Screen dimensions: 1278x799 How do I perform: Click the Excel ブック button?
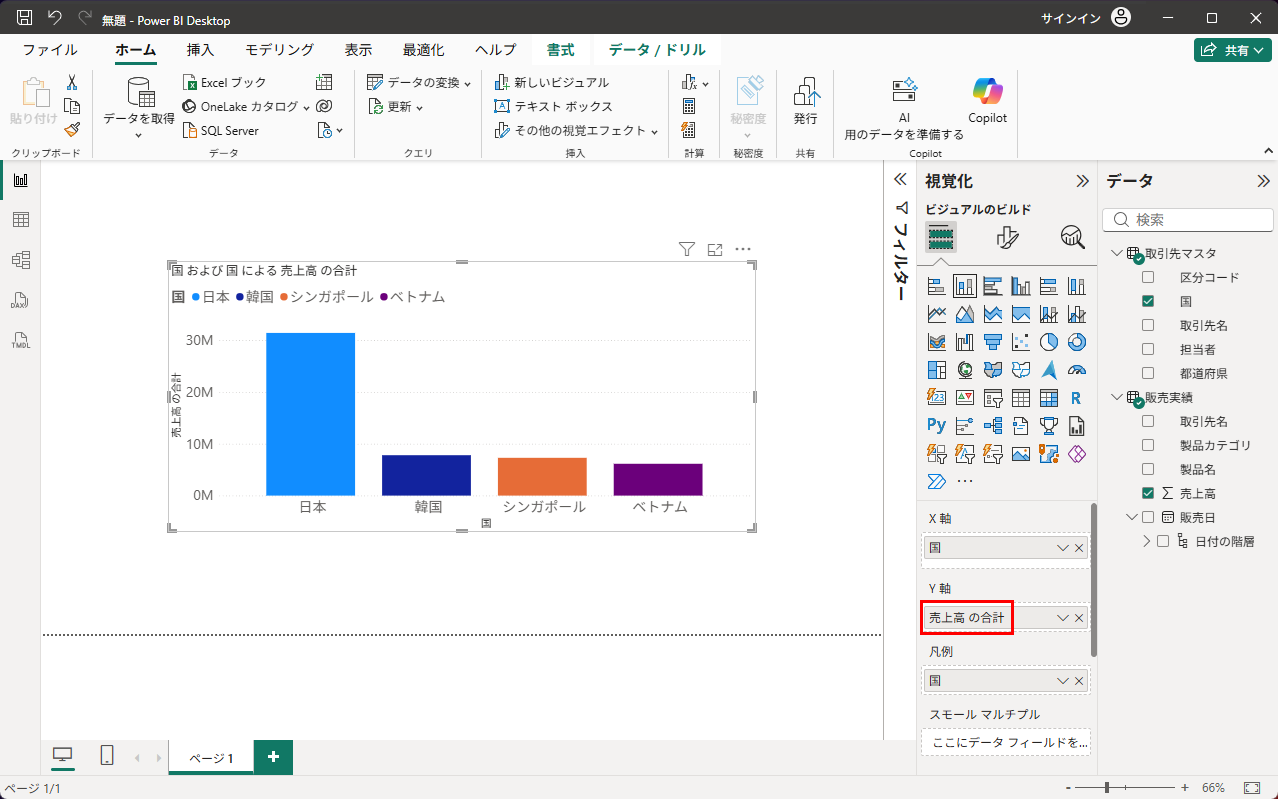(225, 83)
